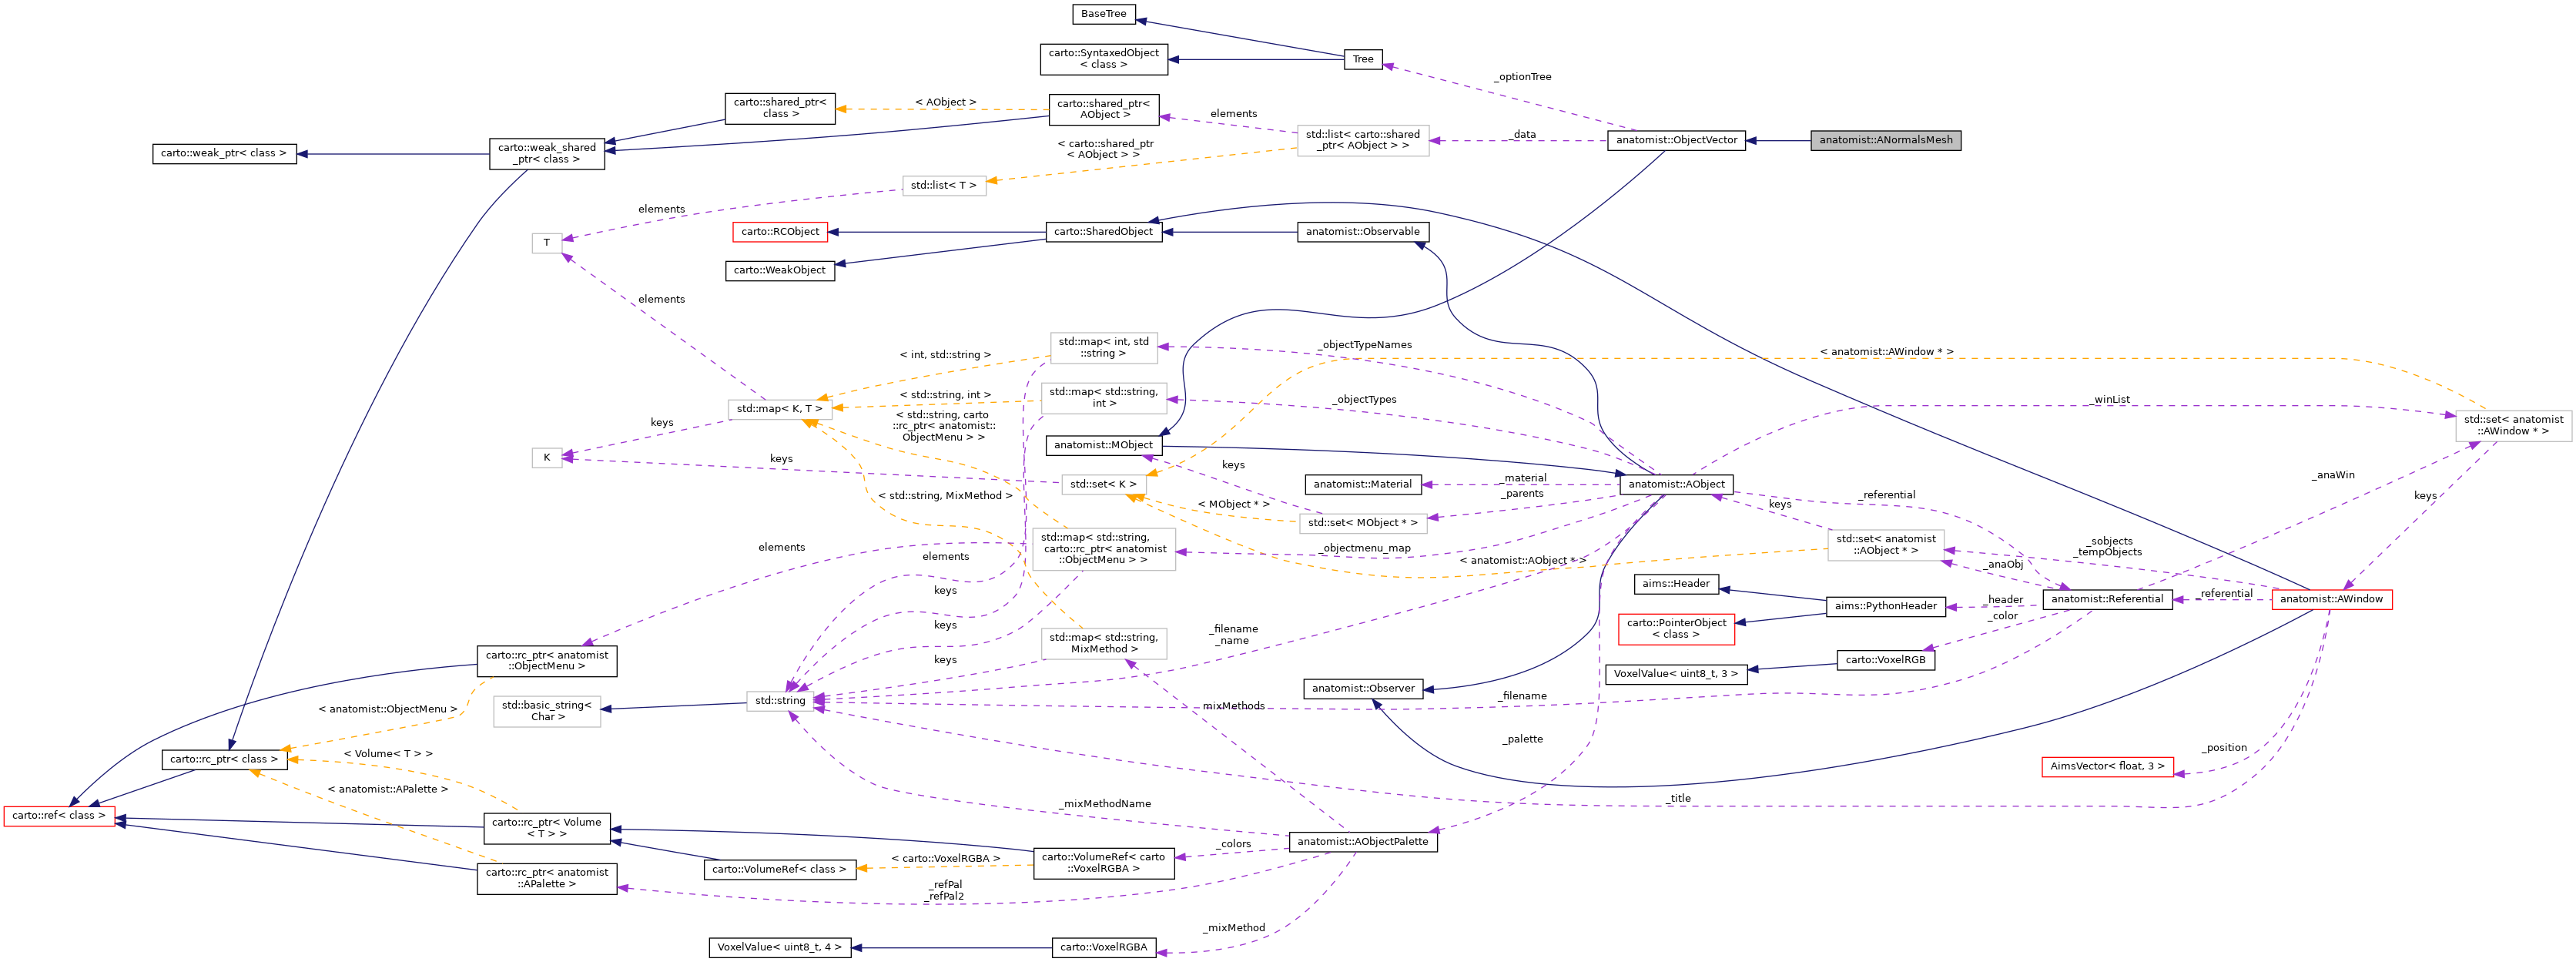The image size is (2576, 962).
Task: Select carto::weak_ptr< class > node
Action: tap(224, 154)
